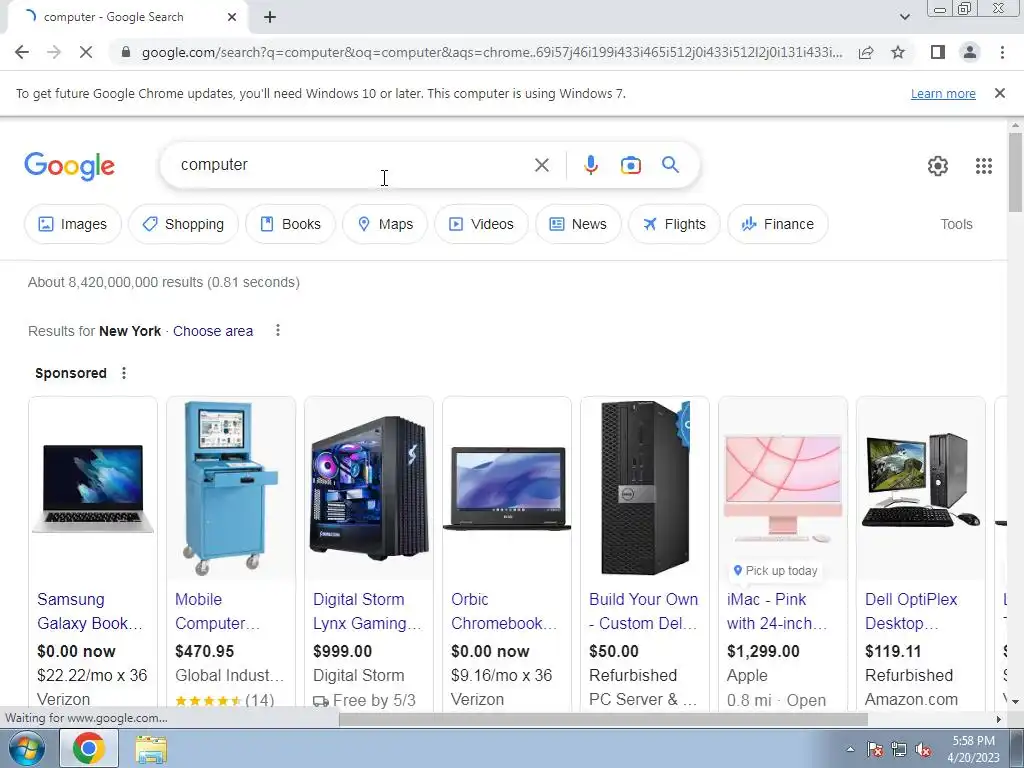Switch to Flights results
The height and width of the screenshot is (768, 1024).
(674, 224)
